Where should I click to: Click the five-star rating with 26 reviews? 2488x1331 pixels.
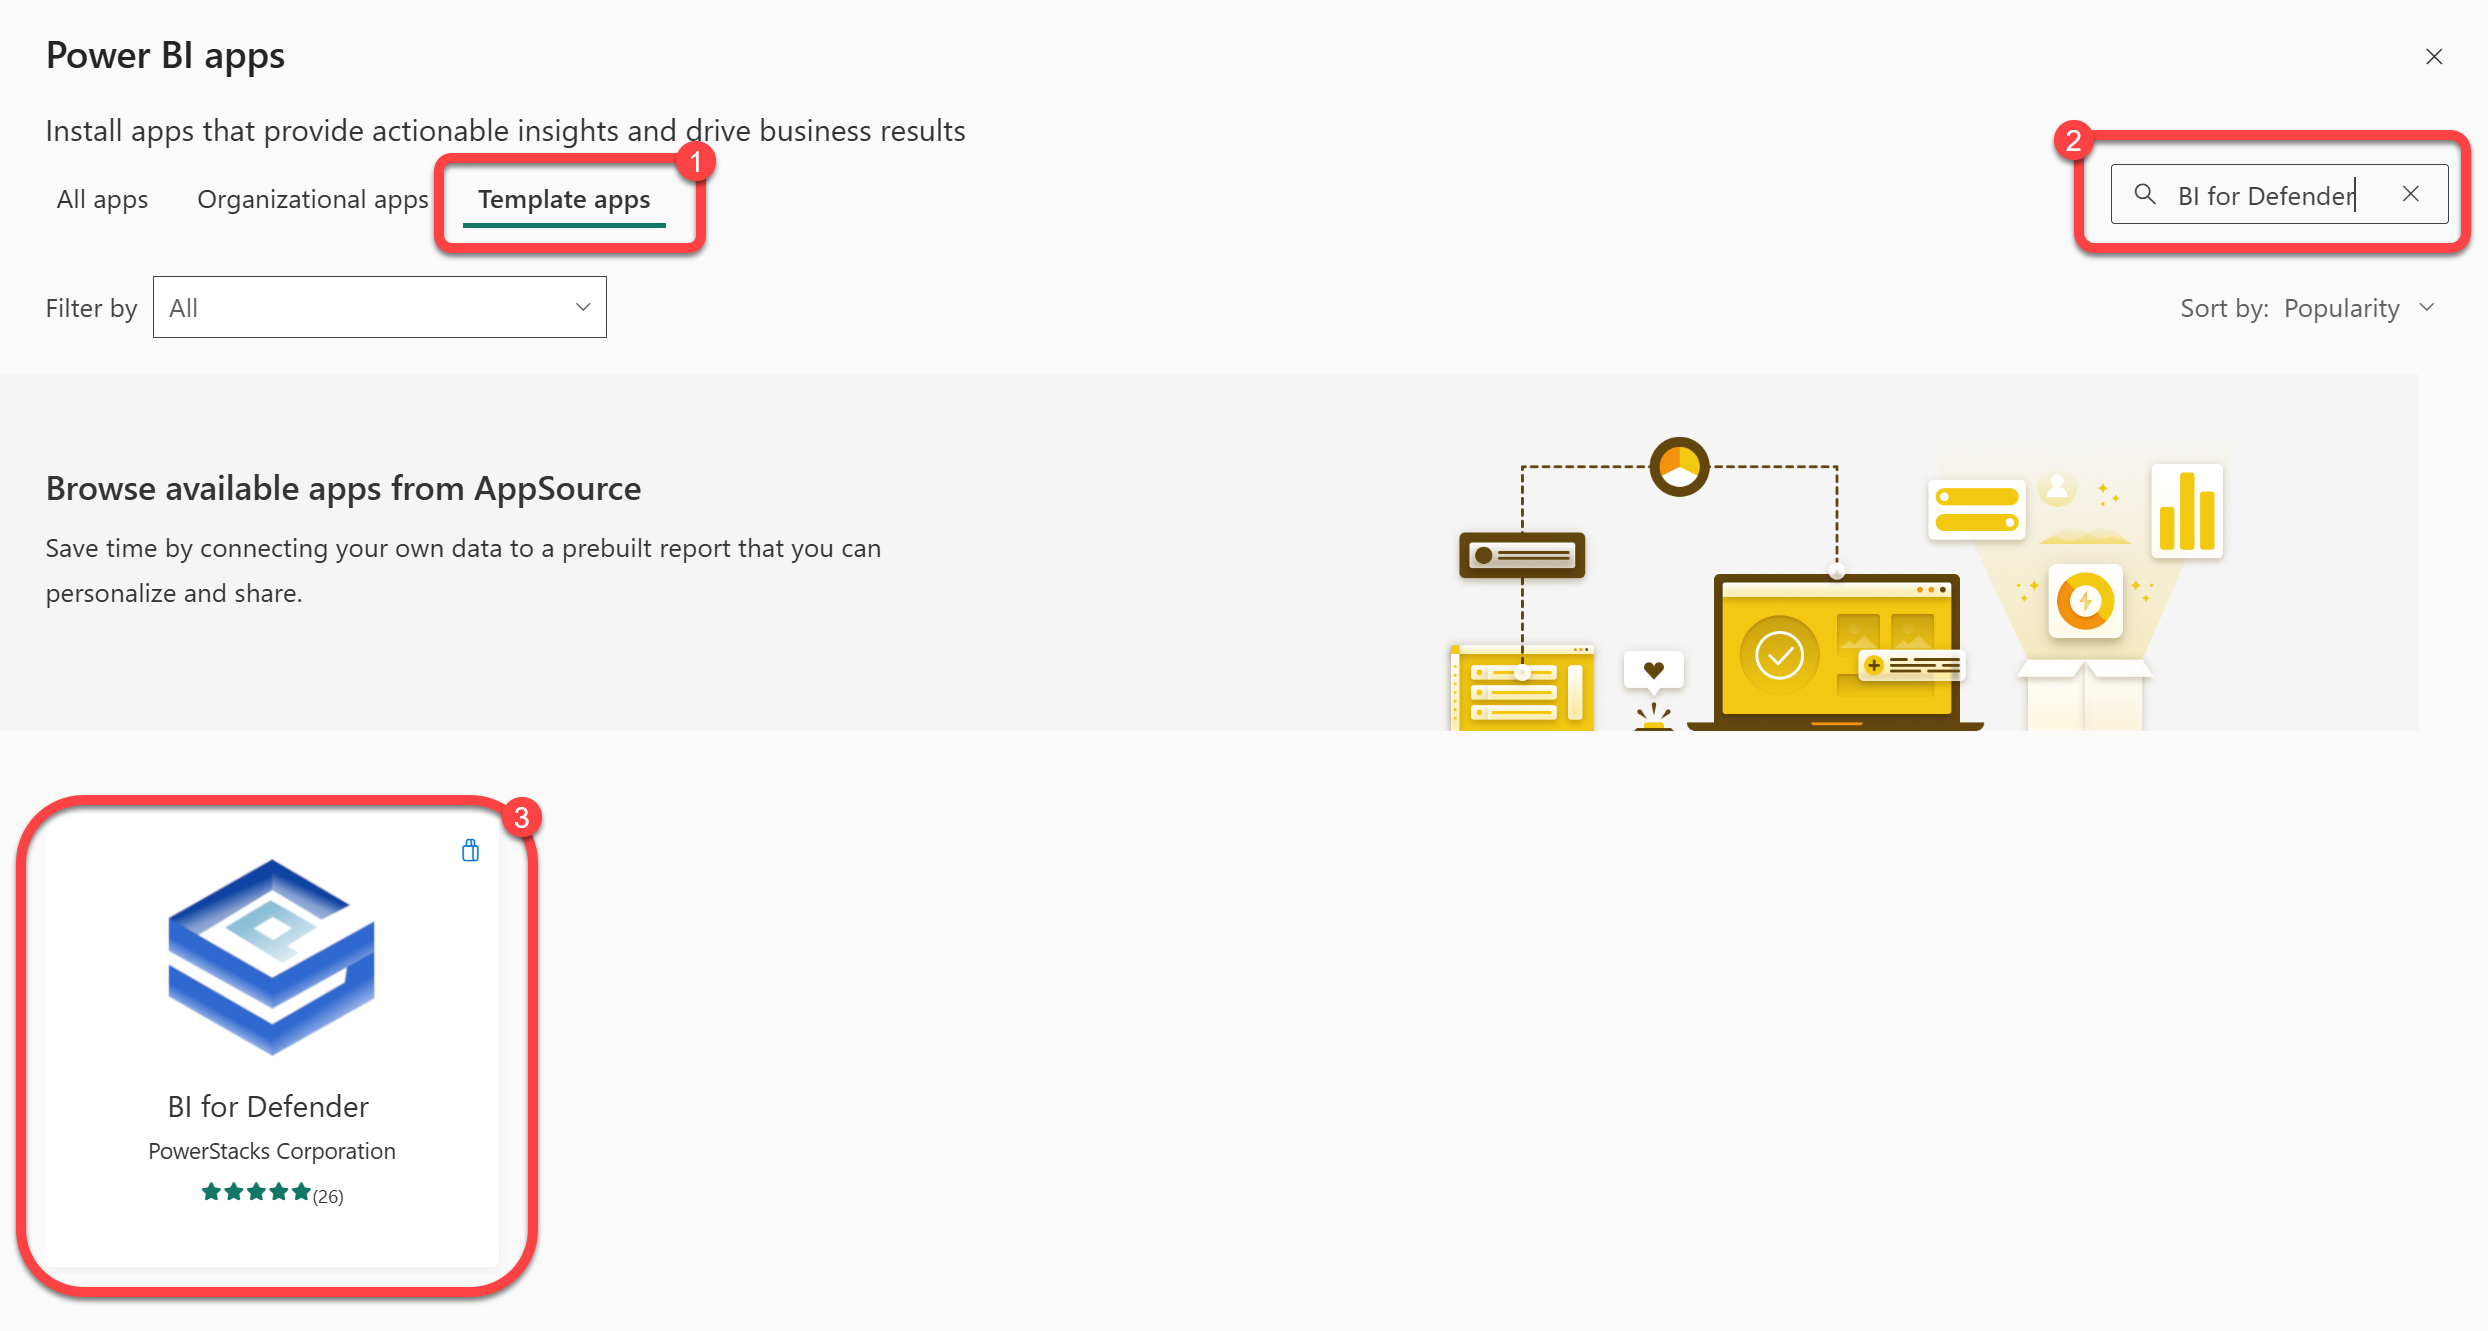pos(272,1193)
